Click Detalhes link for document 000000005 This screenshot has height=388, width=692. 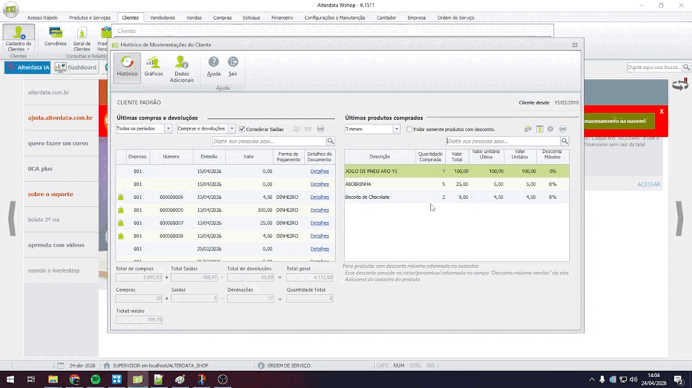320,210
